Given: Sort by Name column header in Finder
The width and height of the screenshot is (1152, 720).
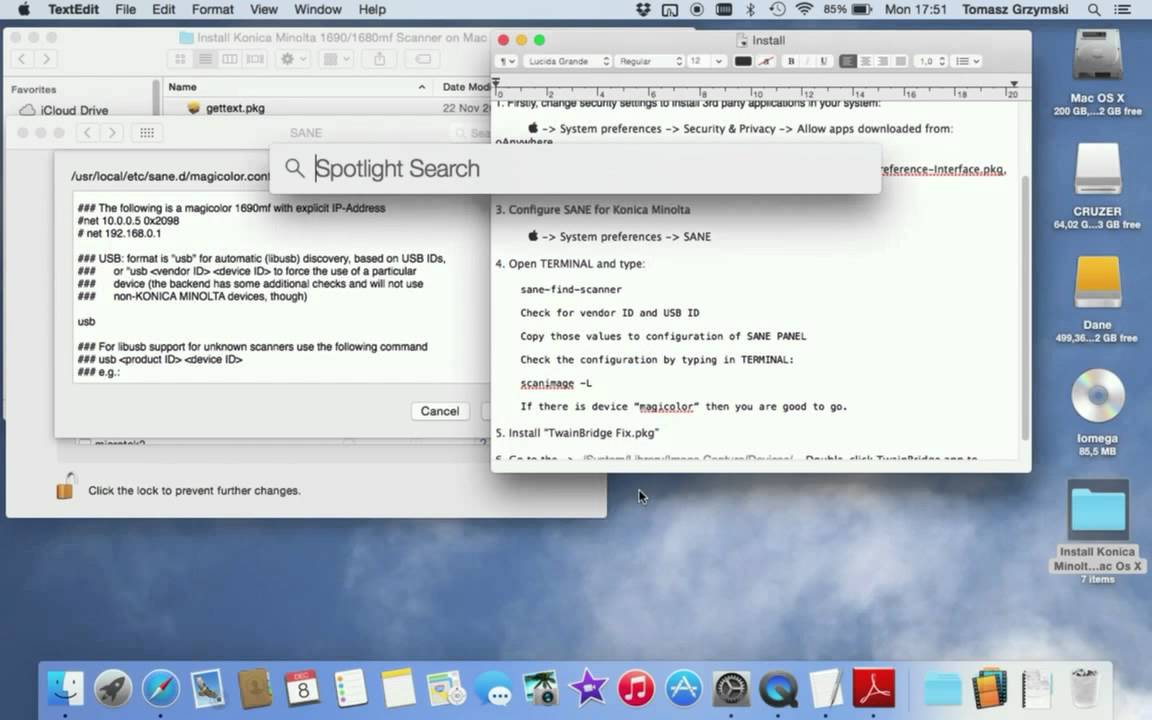Looking at the screenshot, I should click(298, 87).
